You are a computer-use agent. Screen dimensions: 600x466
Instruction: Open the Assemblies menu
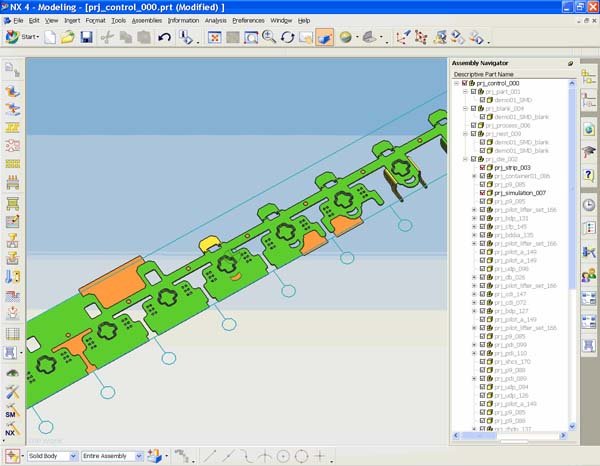(x=147, y=20)
